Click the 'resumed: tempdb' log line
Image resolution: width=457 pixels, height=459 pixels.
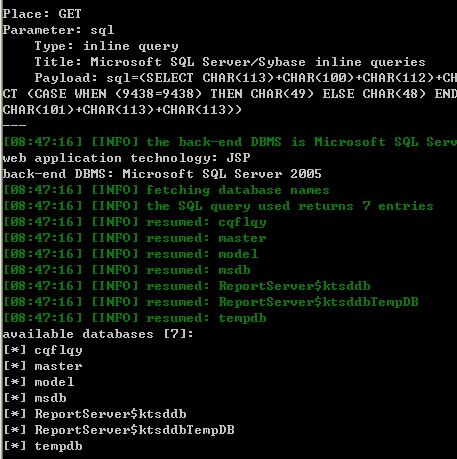click(135, 318)
